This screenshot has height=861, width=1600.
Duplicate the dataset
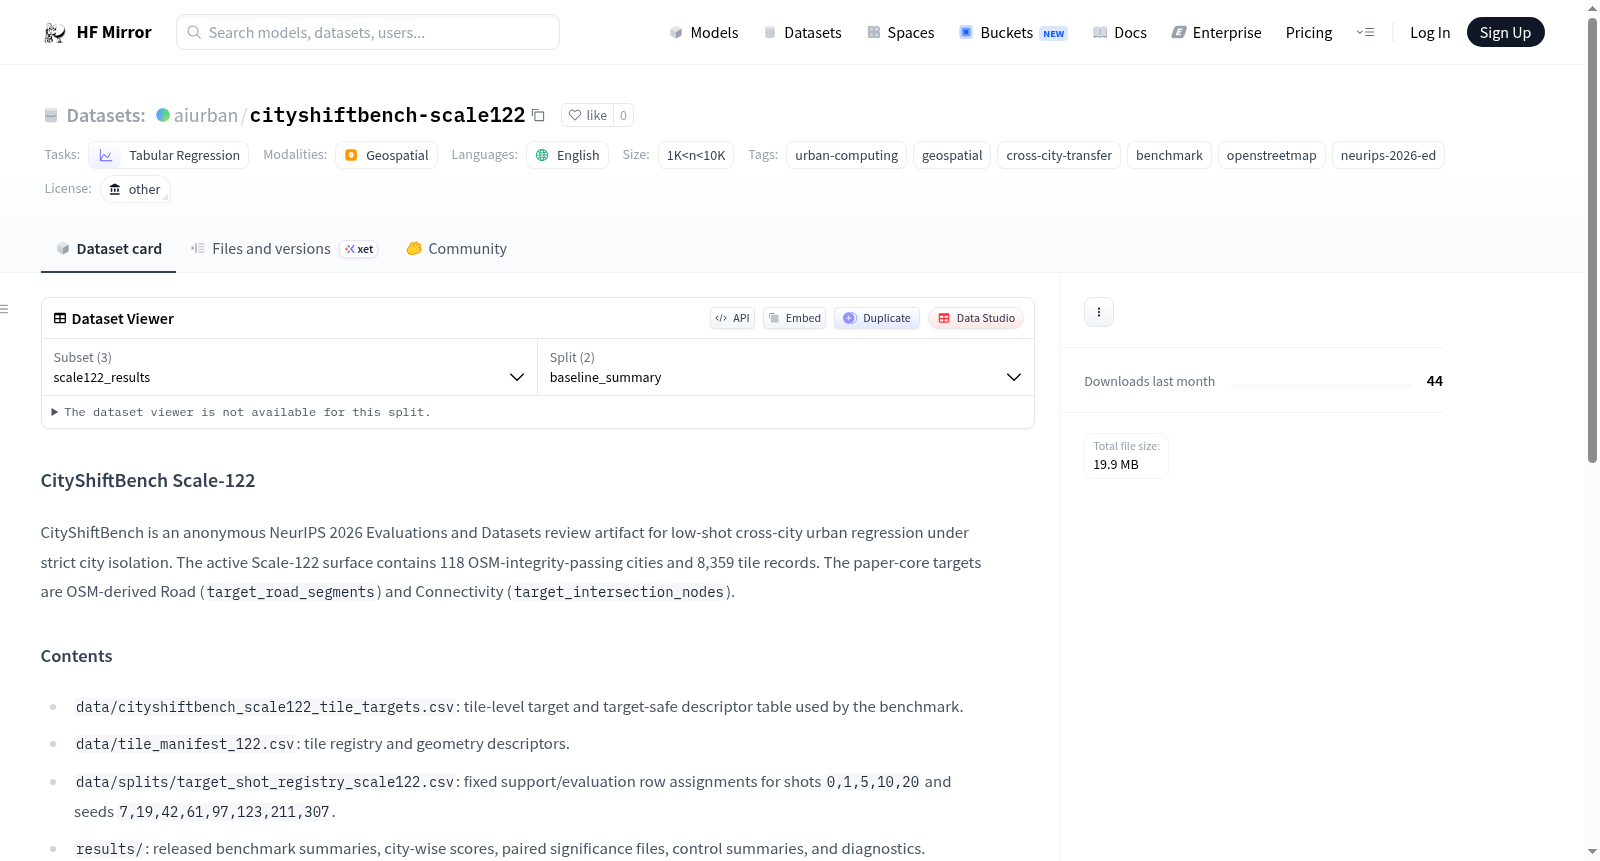coord(877,318)
